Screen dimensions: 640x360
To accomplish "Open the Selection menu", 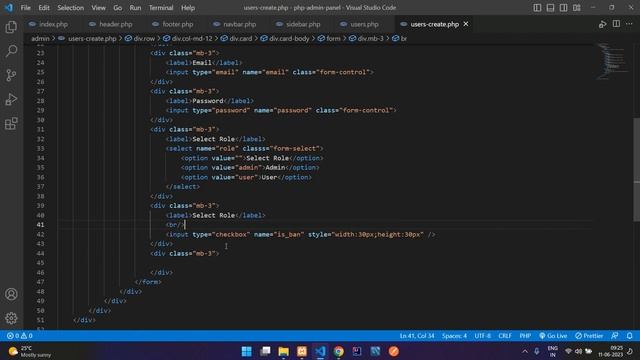I will pyautogui.click(x=70, y=8).
